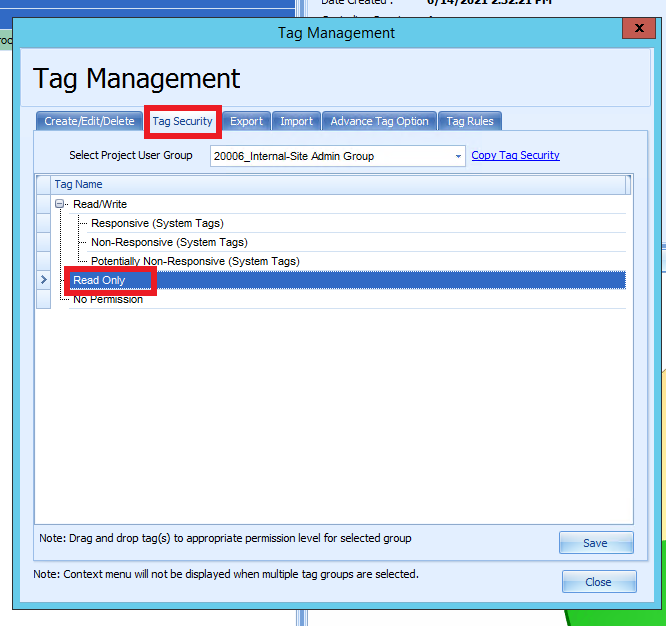Select Responsive (System Tags) row
The height and width of the screenshot is (626, 666).
[356, 223]
